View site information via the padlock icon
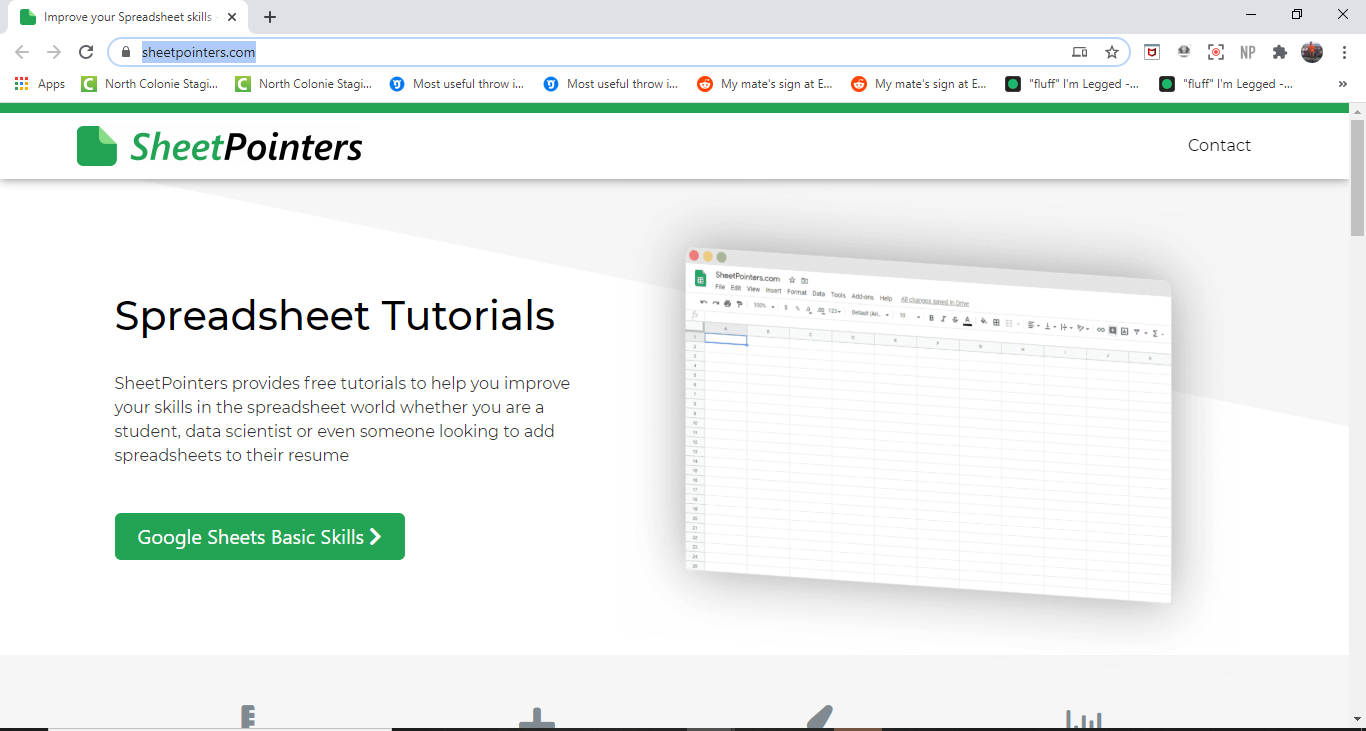This screenshot has width=1366, height=731. click(125, 52)
